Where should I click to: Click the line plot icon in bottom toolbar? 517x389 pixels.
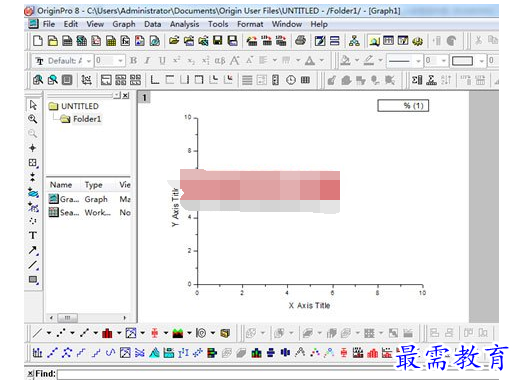pyautogui.click(x=37, y=333)
